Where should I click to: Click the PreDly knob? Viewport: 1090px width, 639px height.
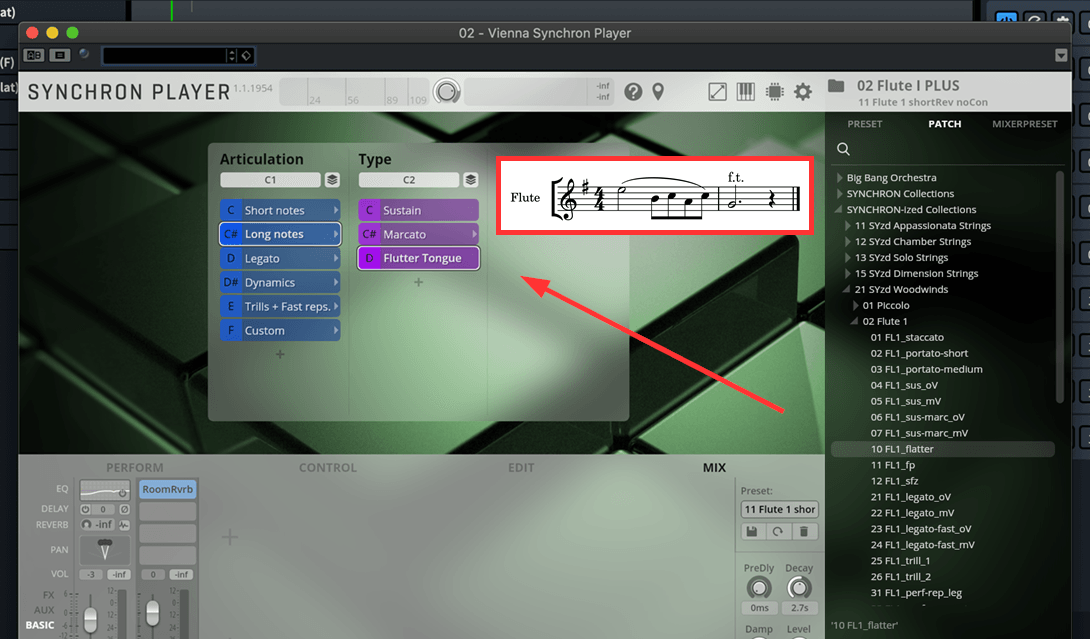(758, 588)
